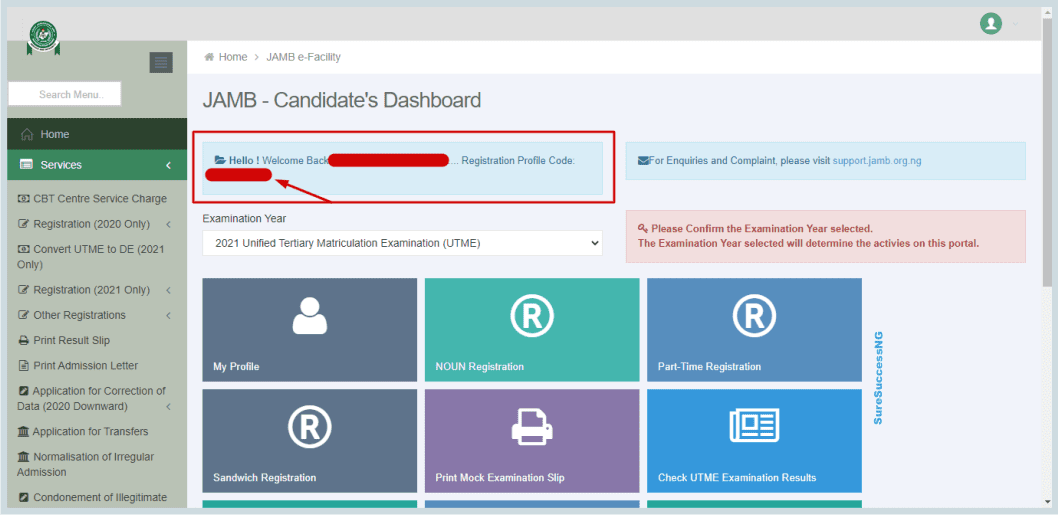Click the pencil icon beside Application for Correction
The height and width of the screenshot is (515, 1058).
click(24, 391)
